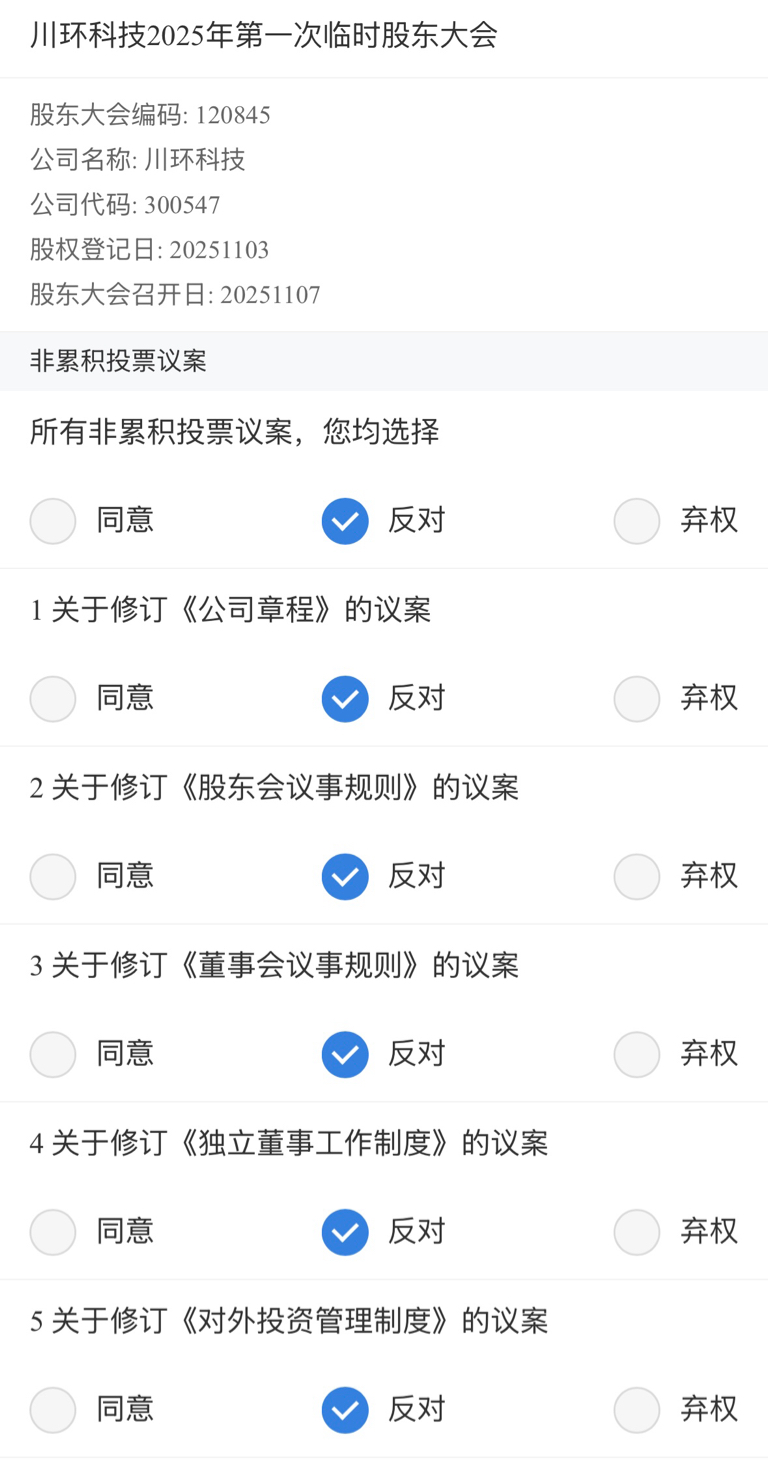Mark 同意 on proposal 4 《独立董事工作制度》
769x1468 pixels.
click(x=53, y=1232)
